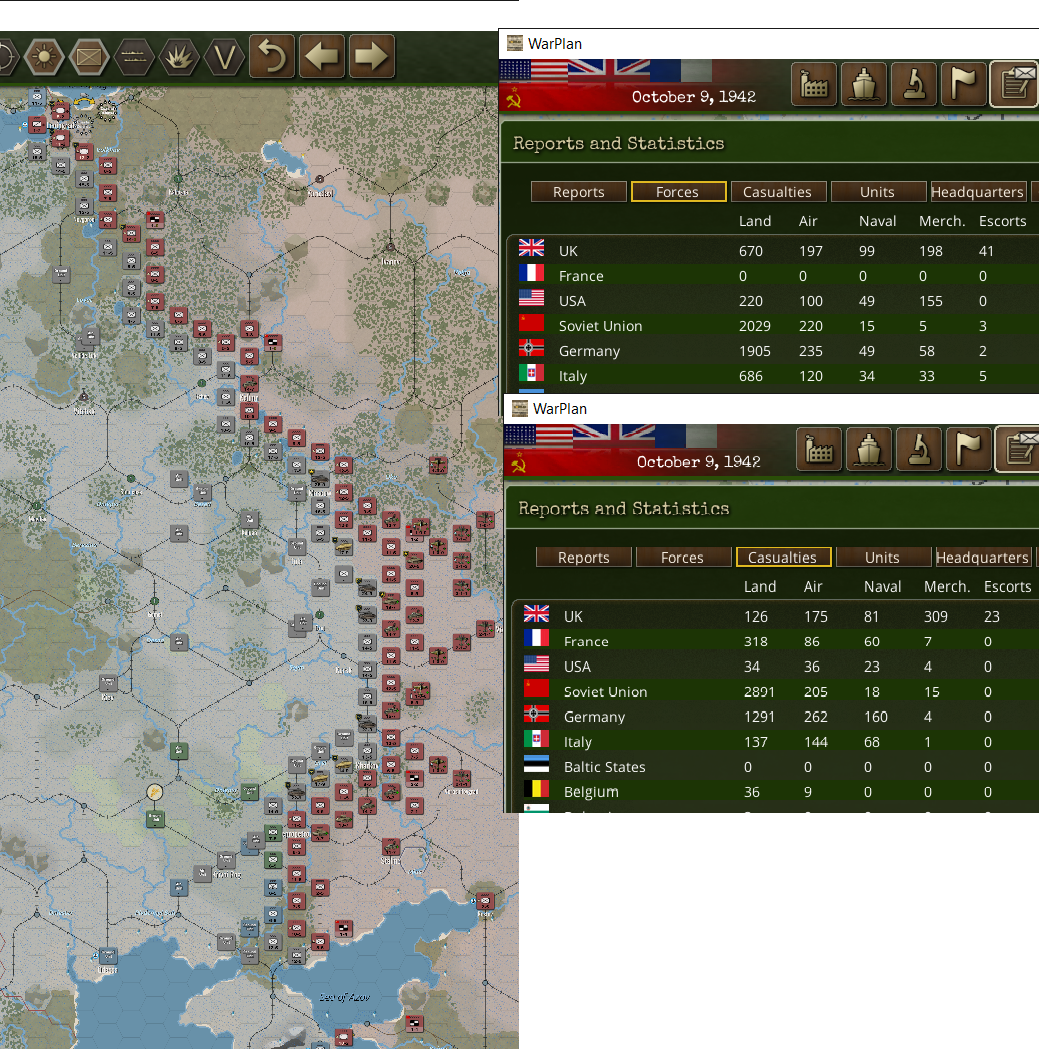Go to previous unit with left arrow
Viewport: 1039px width, 1049px height.
point(322,56)
